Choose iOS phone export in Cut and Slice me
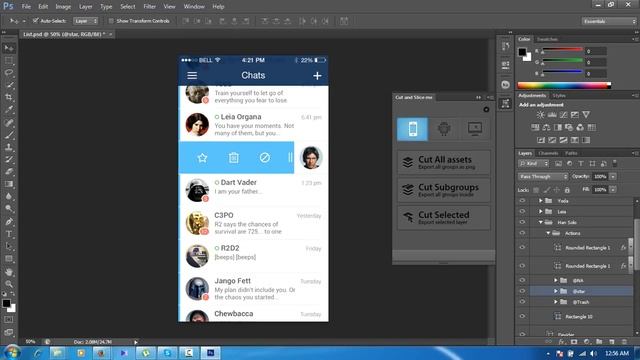The image size is (640, 360). coord(413,129)
